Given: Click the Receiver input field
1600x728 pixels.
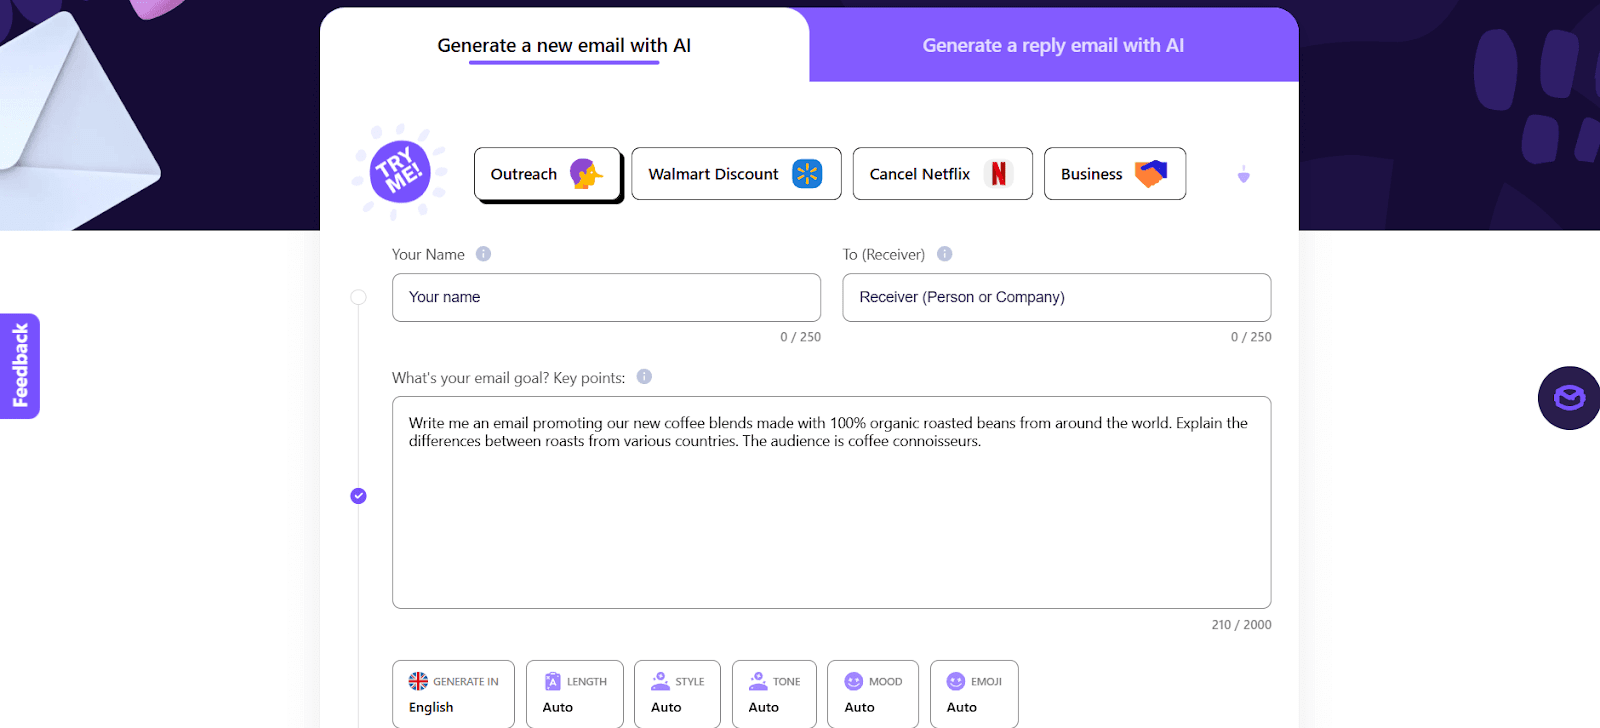Looking at the screenshot, I should tap(1055, 297).
